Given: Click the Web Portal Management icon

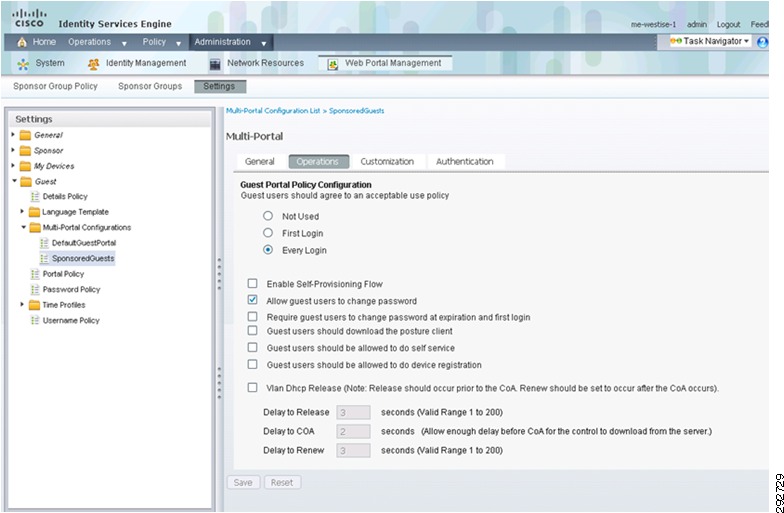Looking at the screenshot, I should point(332,64).
